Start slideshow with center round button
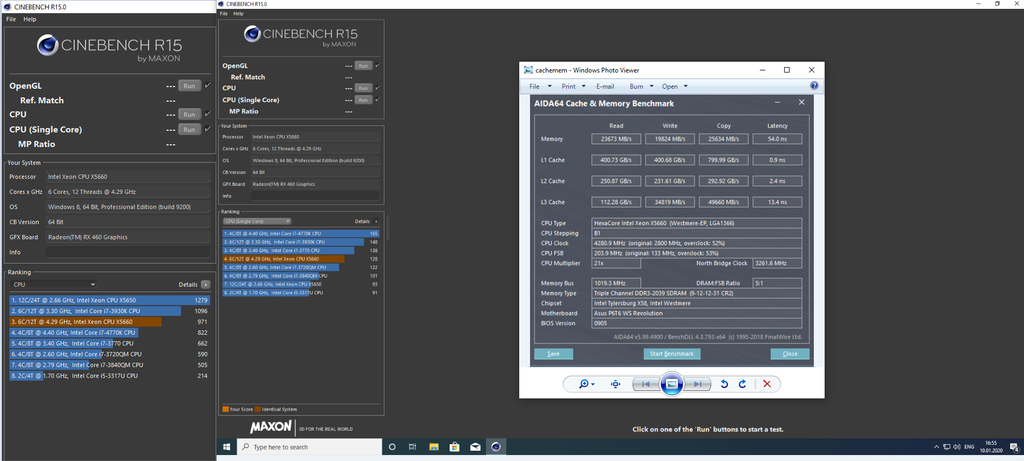Image resolution: width=1024 pixels, height=461 pixels. (671, 384)
